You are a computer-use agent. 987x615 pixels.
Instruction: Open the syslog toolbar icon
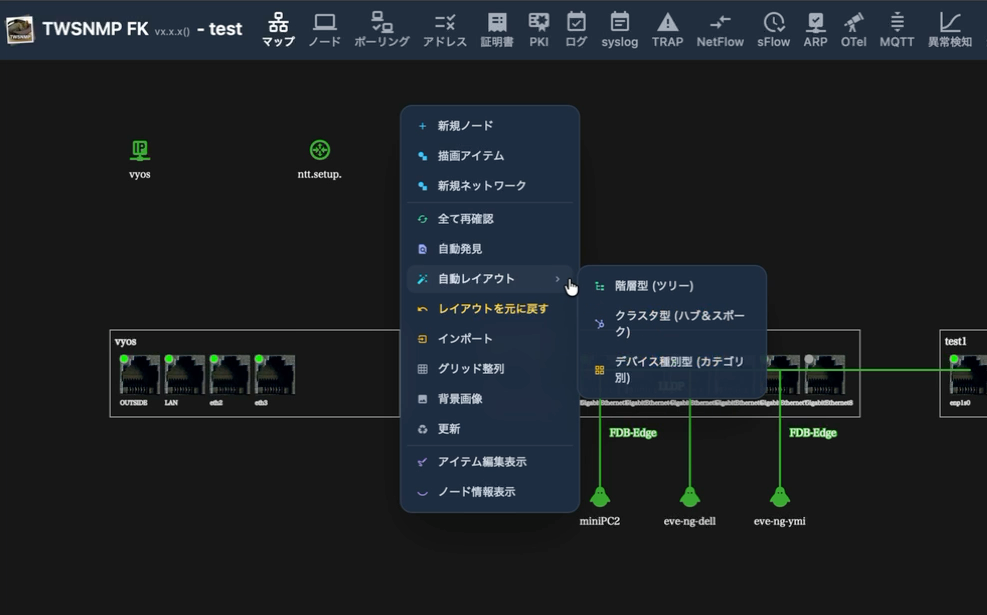tap(619, 30)
